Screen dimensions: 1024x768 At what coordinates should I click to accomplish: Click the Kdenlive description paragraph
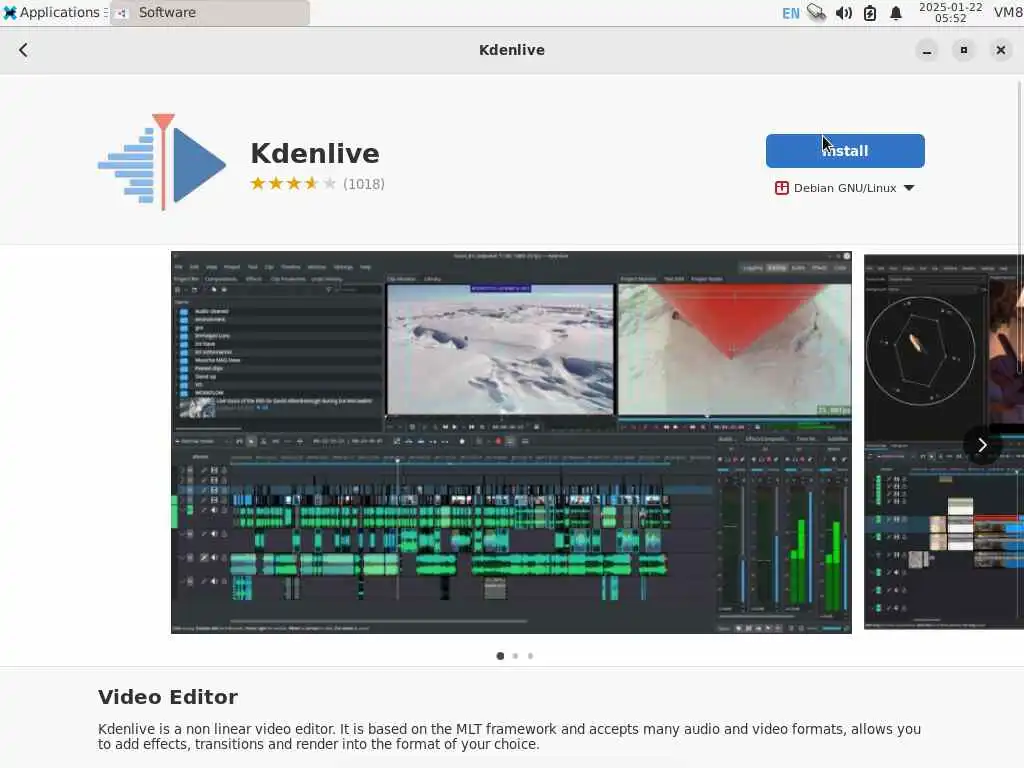(509, 737)
